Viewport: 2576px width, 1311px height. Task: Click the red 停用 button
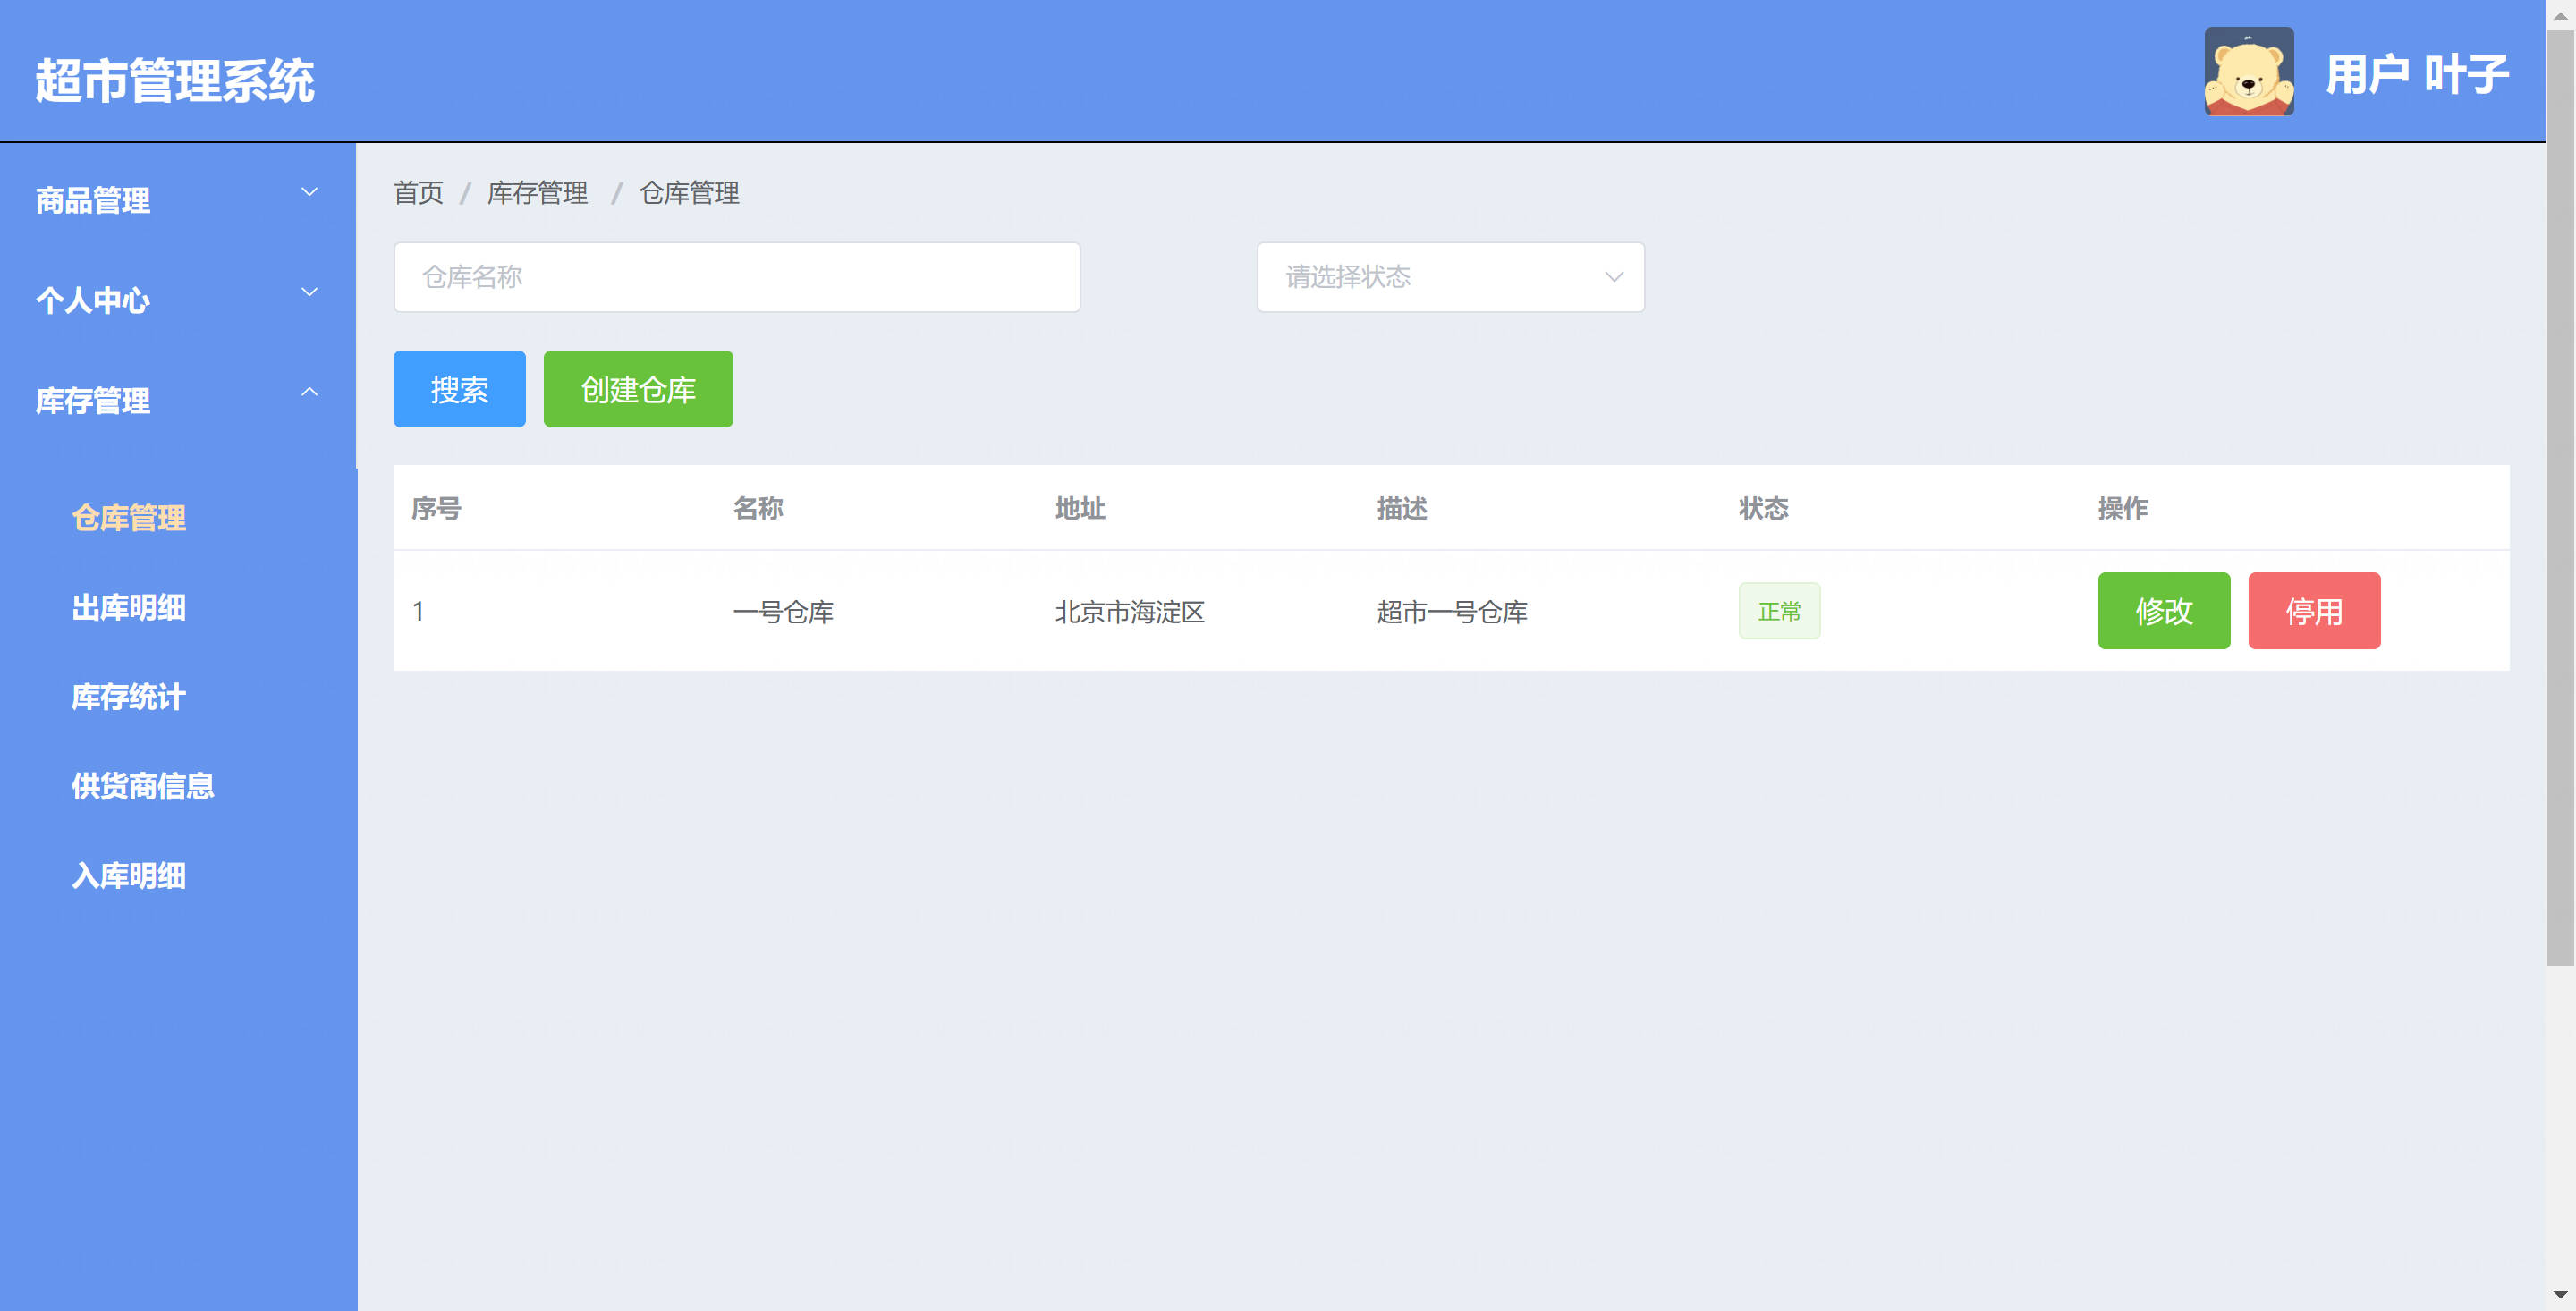pos(2313,611)
